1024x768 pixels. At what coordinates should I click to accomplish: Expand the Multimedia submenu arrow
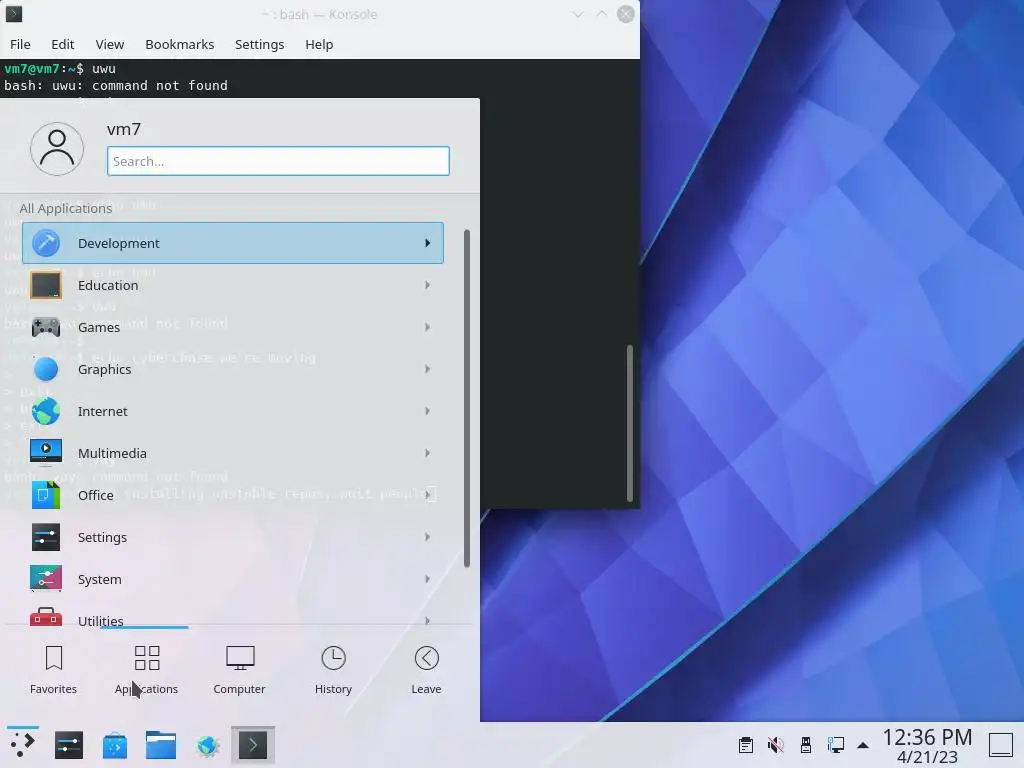click(427, 453)
